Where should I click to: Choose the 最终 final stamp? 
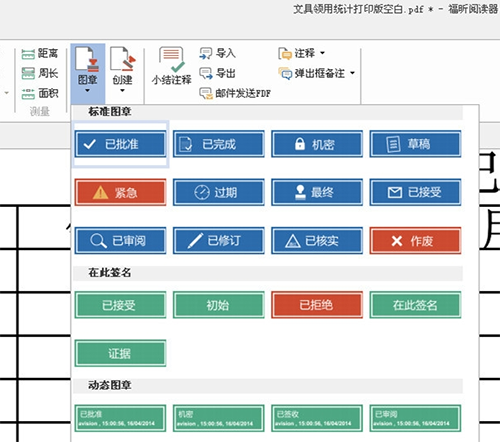317,192
